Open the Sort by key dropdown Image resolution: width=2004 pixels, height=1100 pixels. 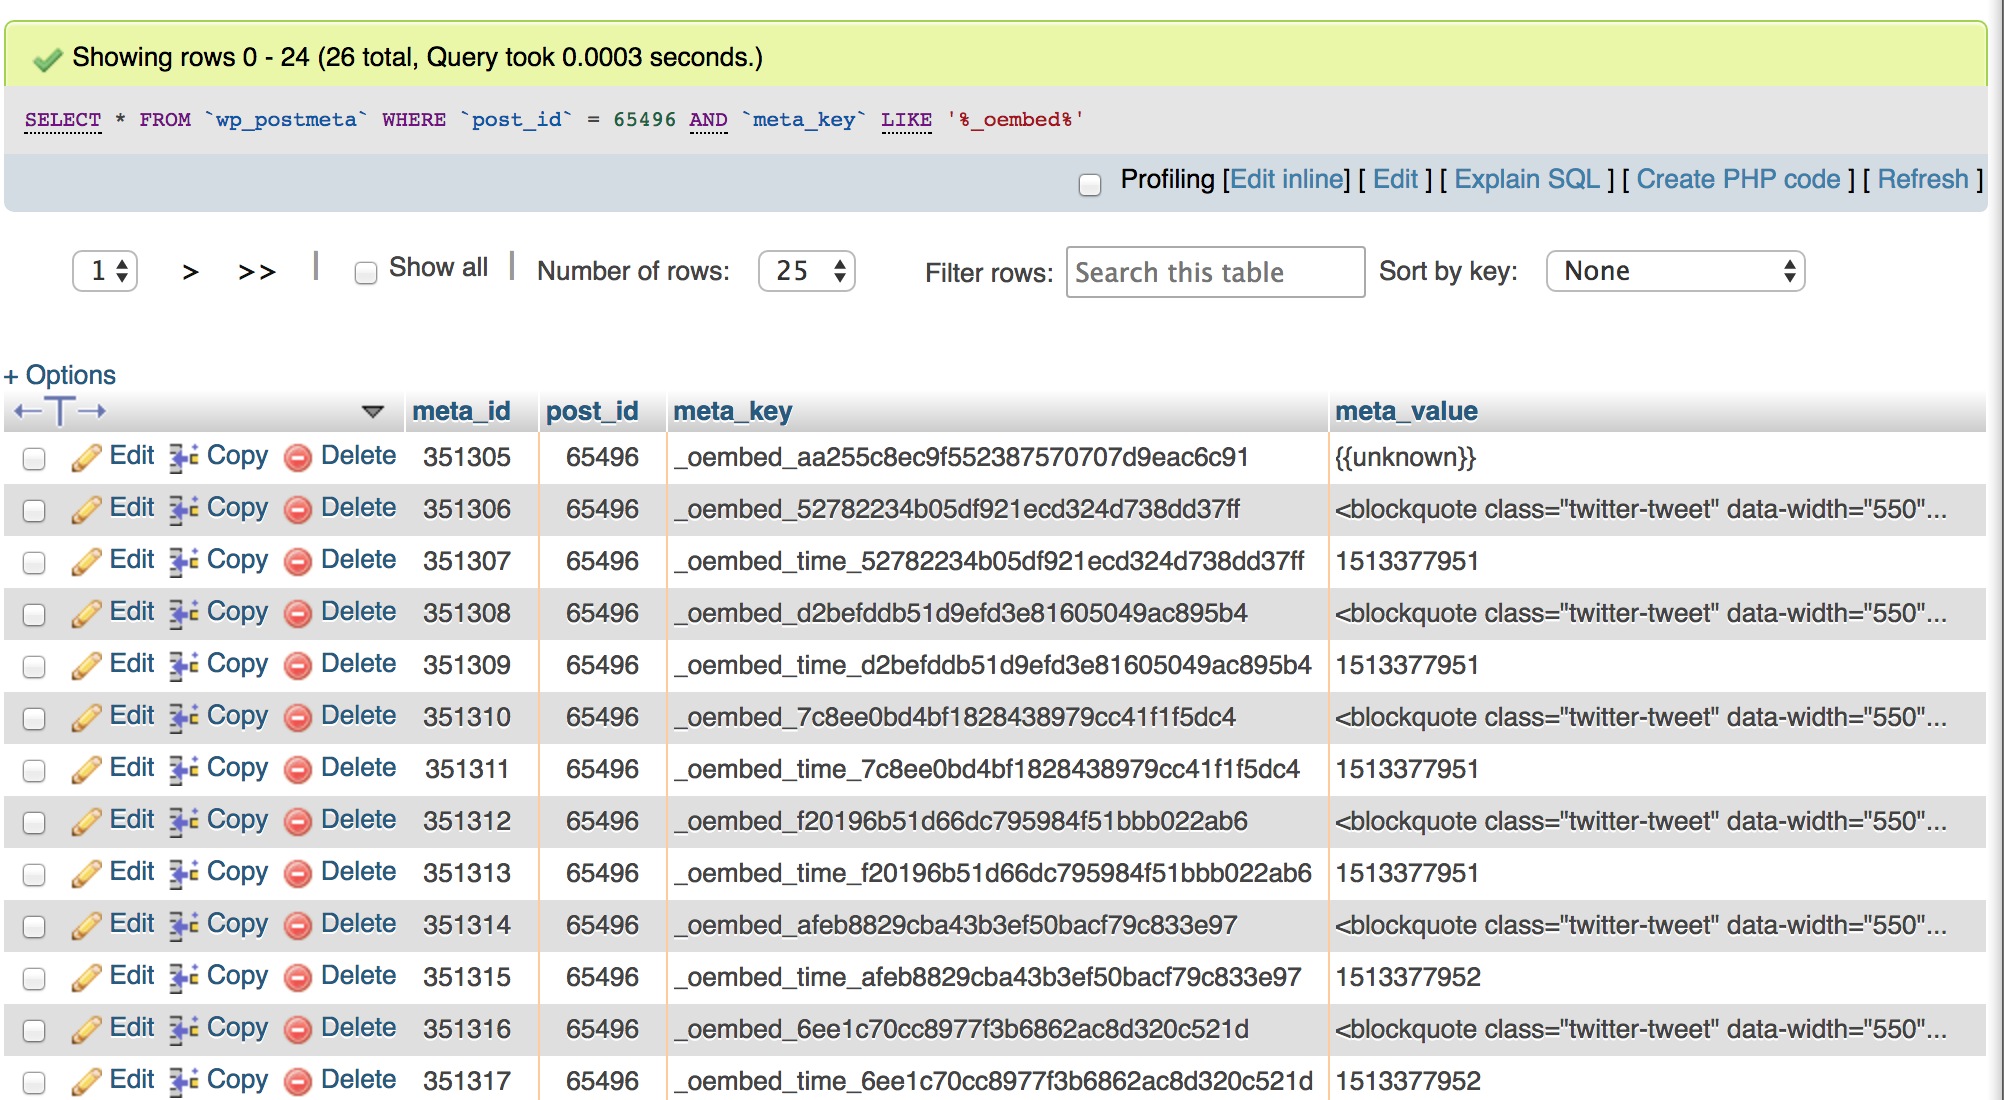[1675, 271]
